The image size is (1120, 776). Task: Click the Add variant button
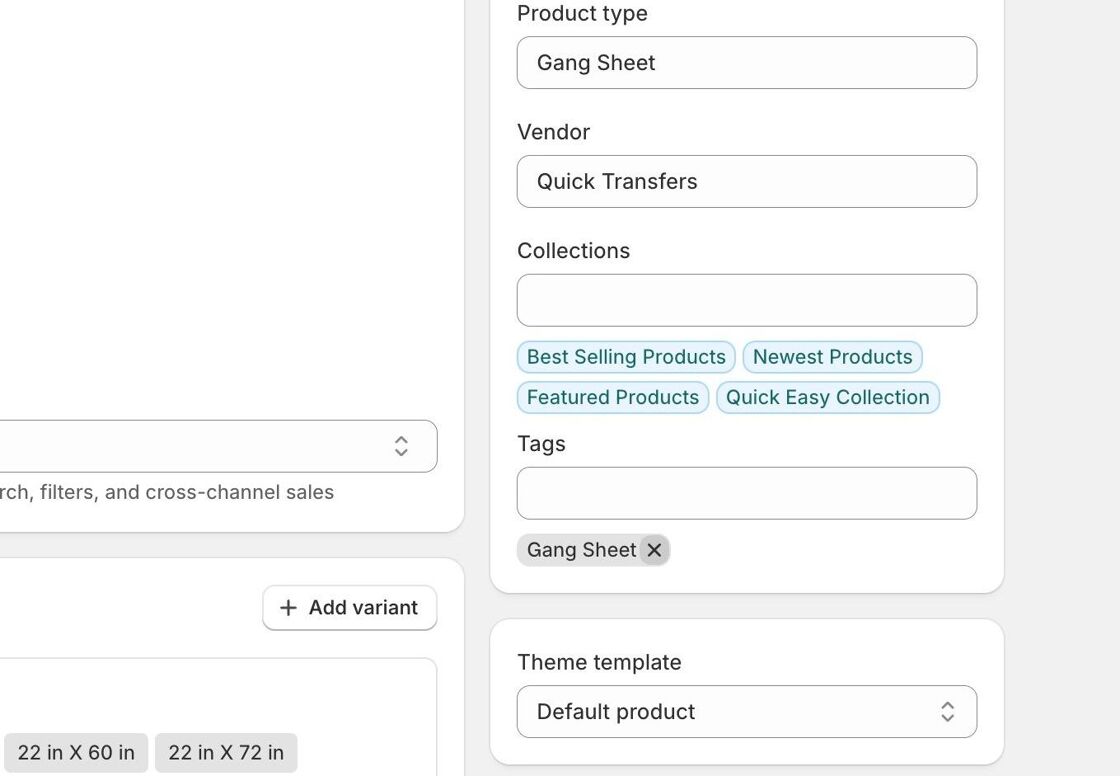pos(350,608)
